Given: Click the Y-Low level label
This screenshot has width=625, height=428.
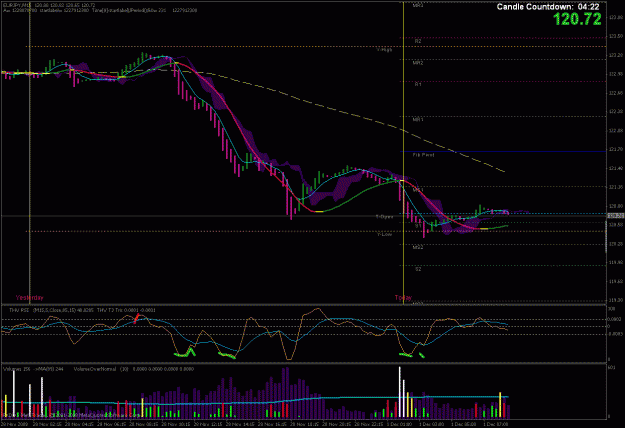Looking at the screenshot, I should (x=385, y=234).
